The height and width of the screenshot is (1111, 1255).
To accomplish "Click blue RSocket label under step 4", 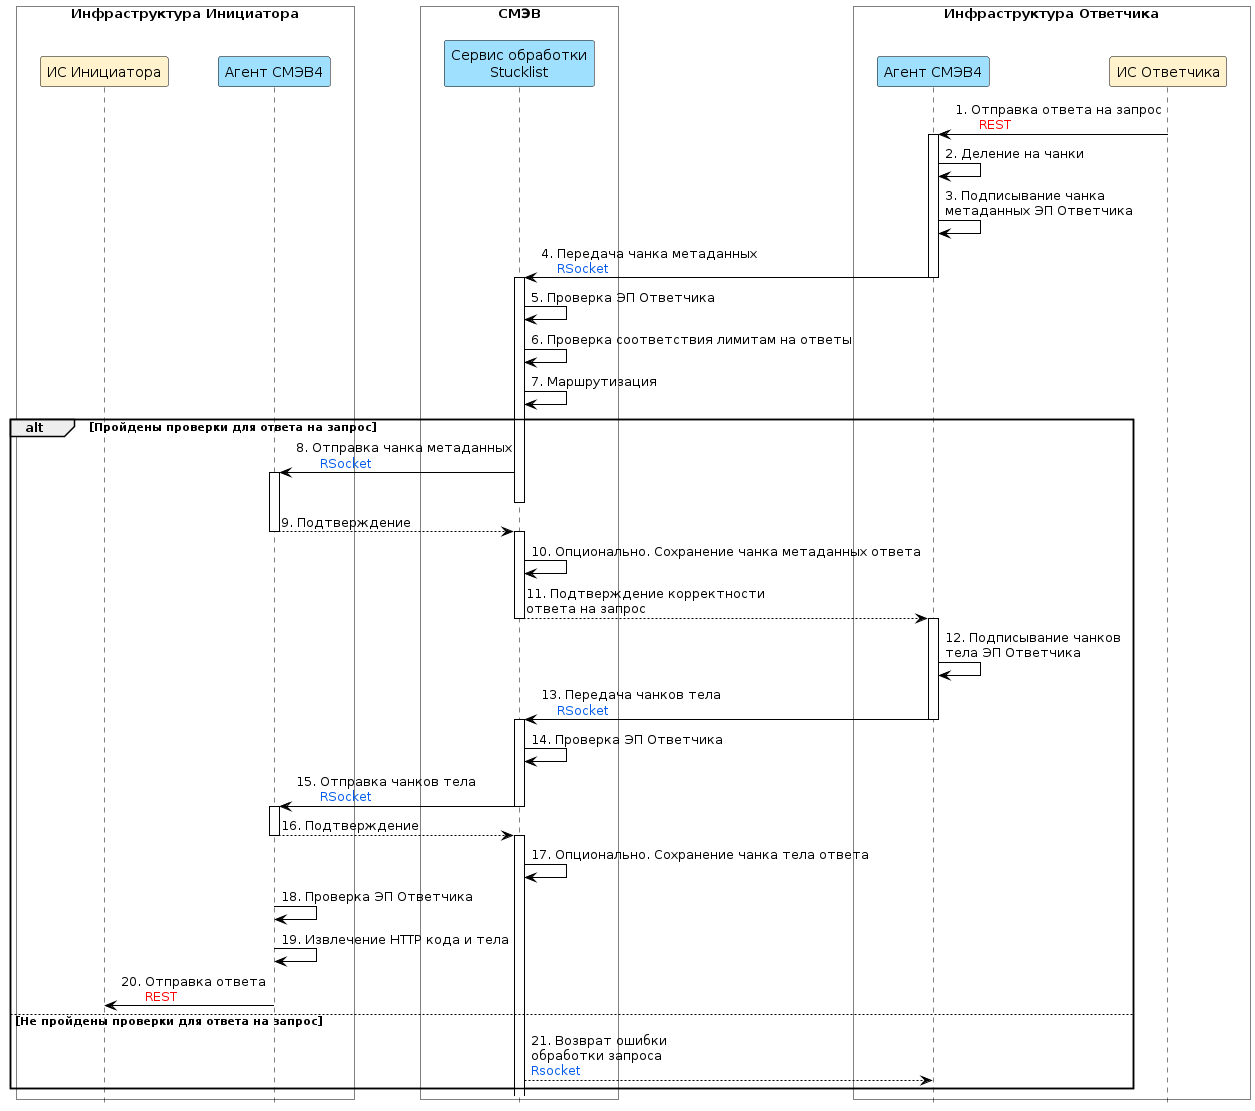I will pyautogui.click(x=582, y=269).
